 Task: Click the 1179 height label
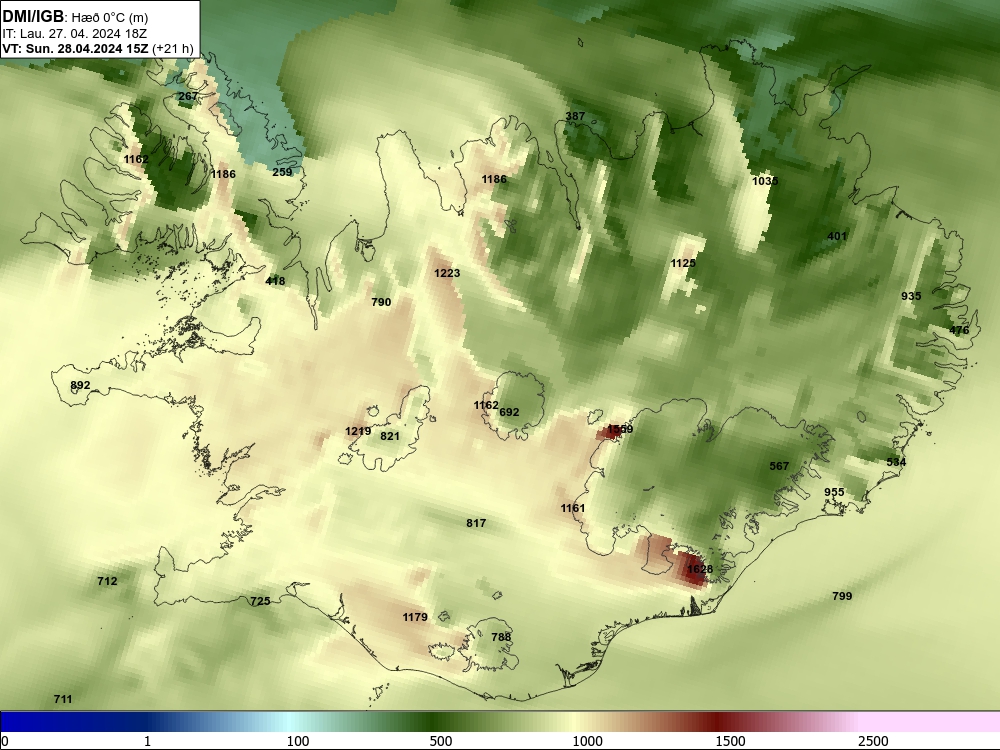(x=415, y=617)
